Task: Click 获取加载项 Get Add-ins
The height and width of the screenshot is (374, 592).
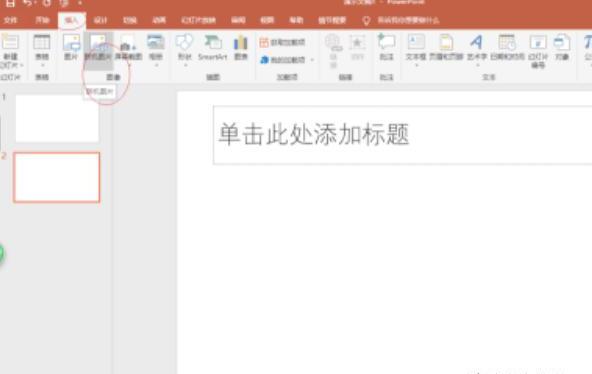Action: pos(282,42)
